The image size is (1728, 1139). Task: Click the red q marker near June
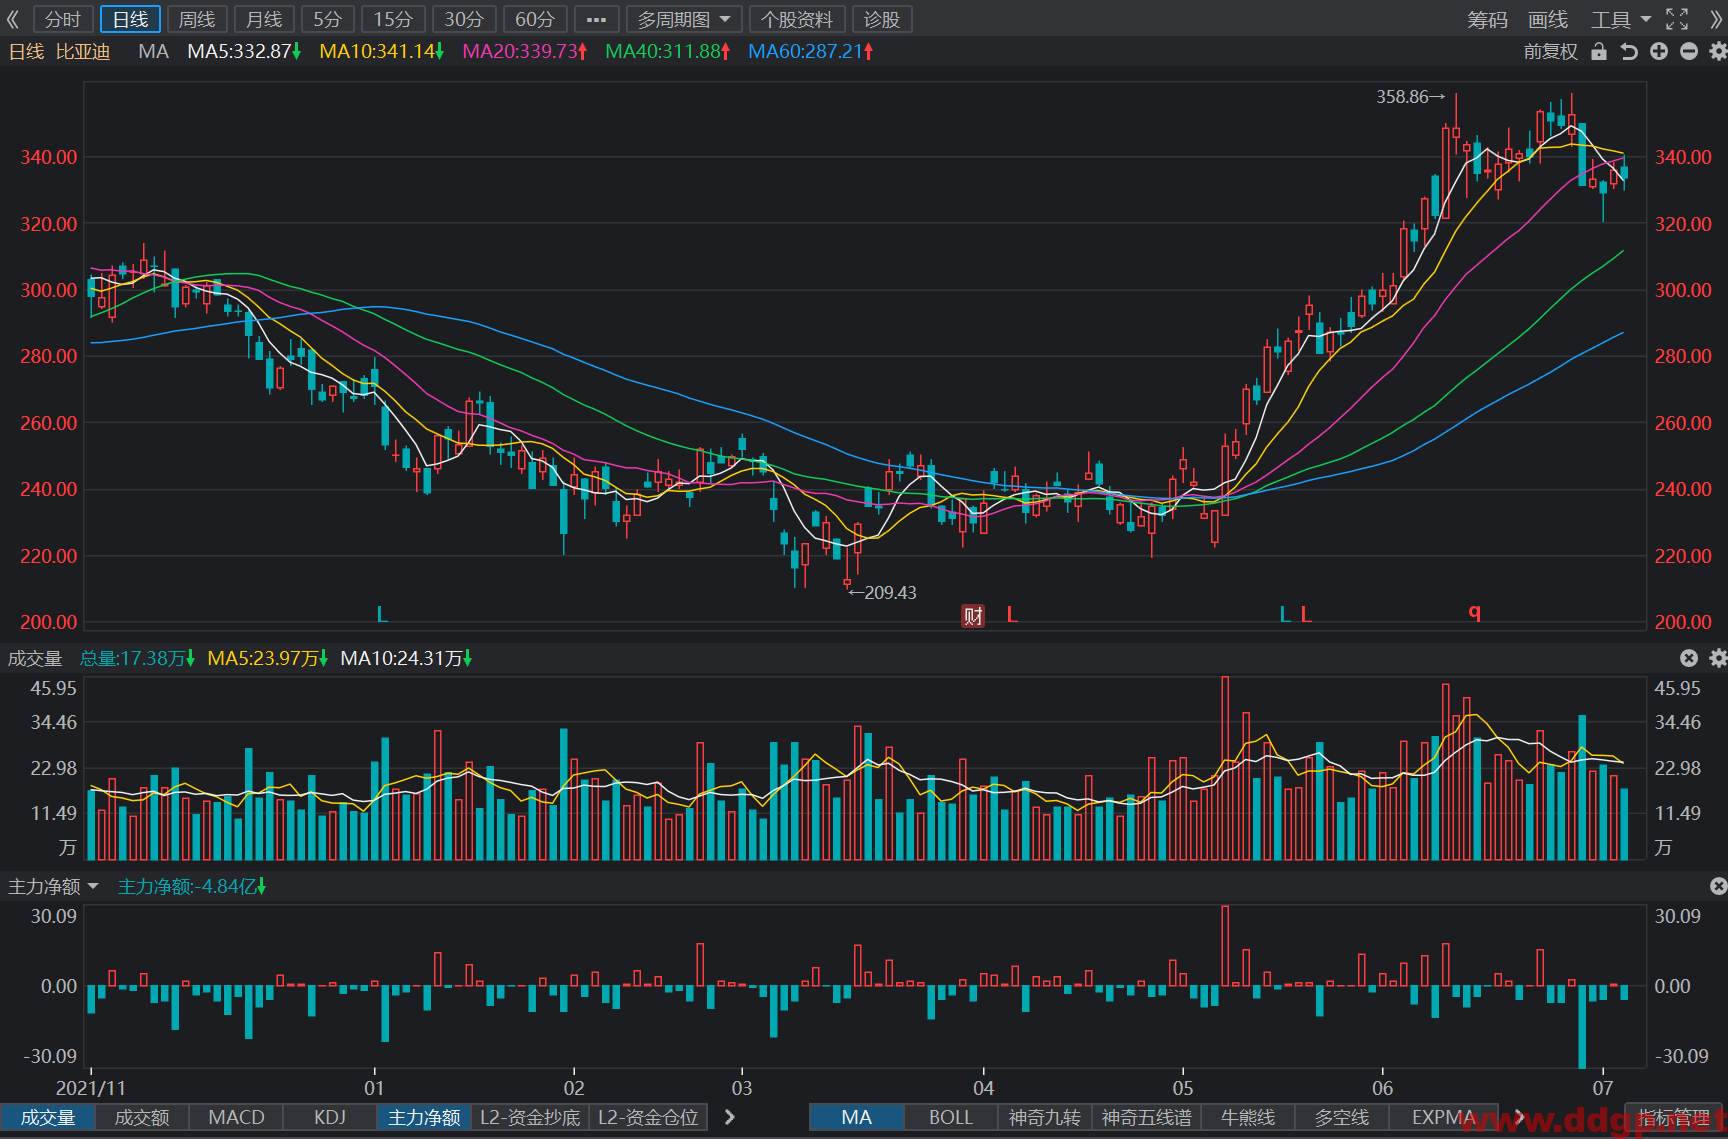tap(1474, 611)
